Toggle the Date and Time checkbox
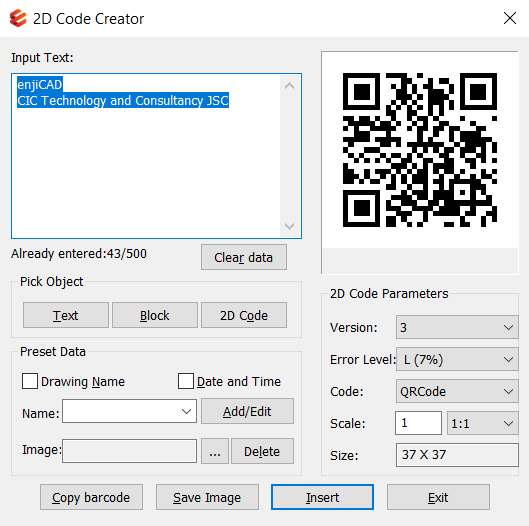529x526 pixels. [186, 381]
